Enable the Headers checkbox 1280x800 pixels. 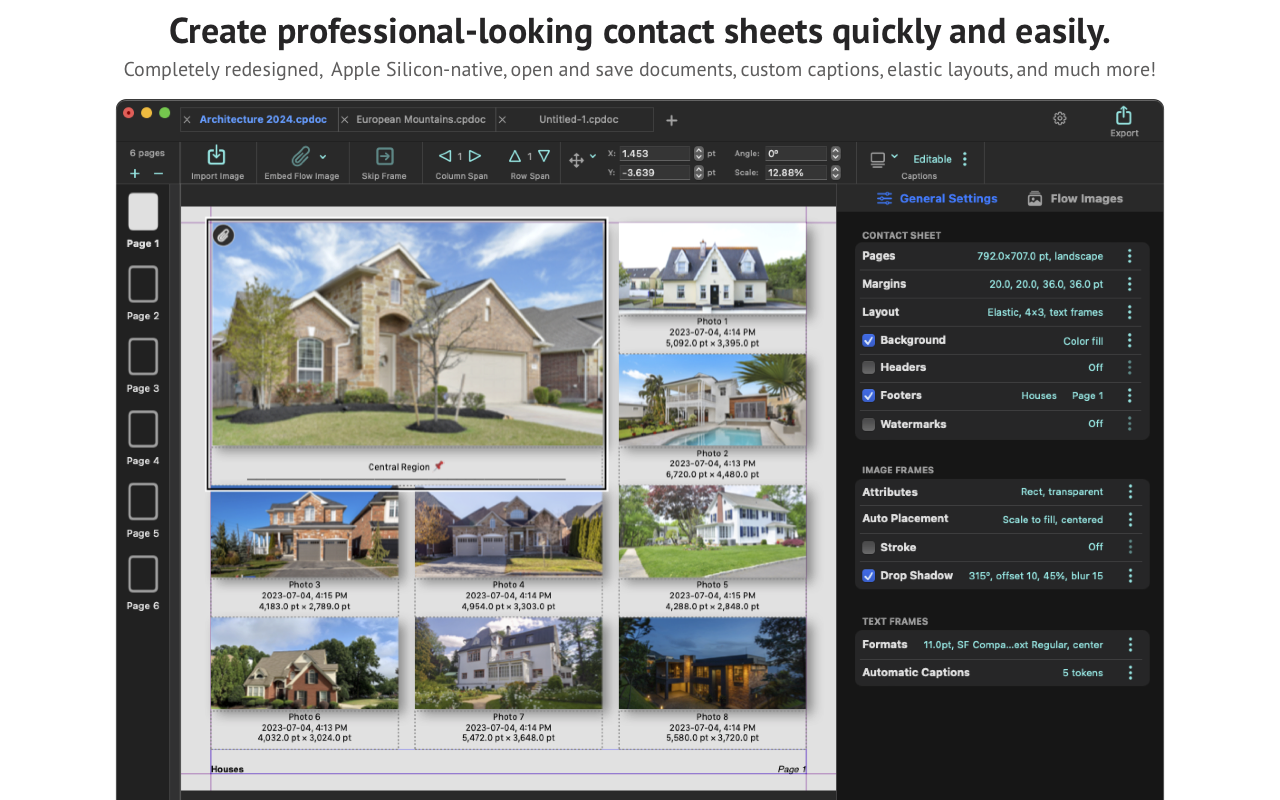pos(869,367)
